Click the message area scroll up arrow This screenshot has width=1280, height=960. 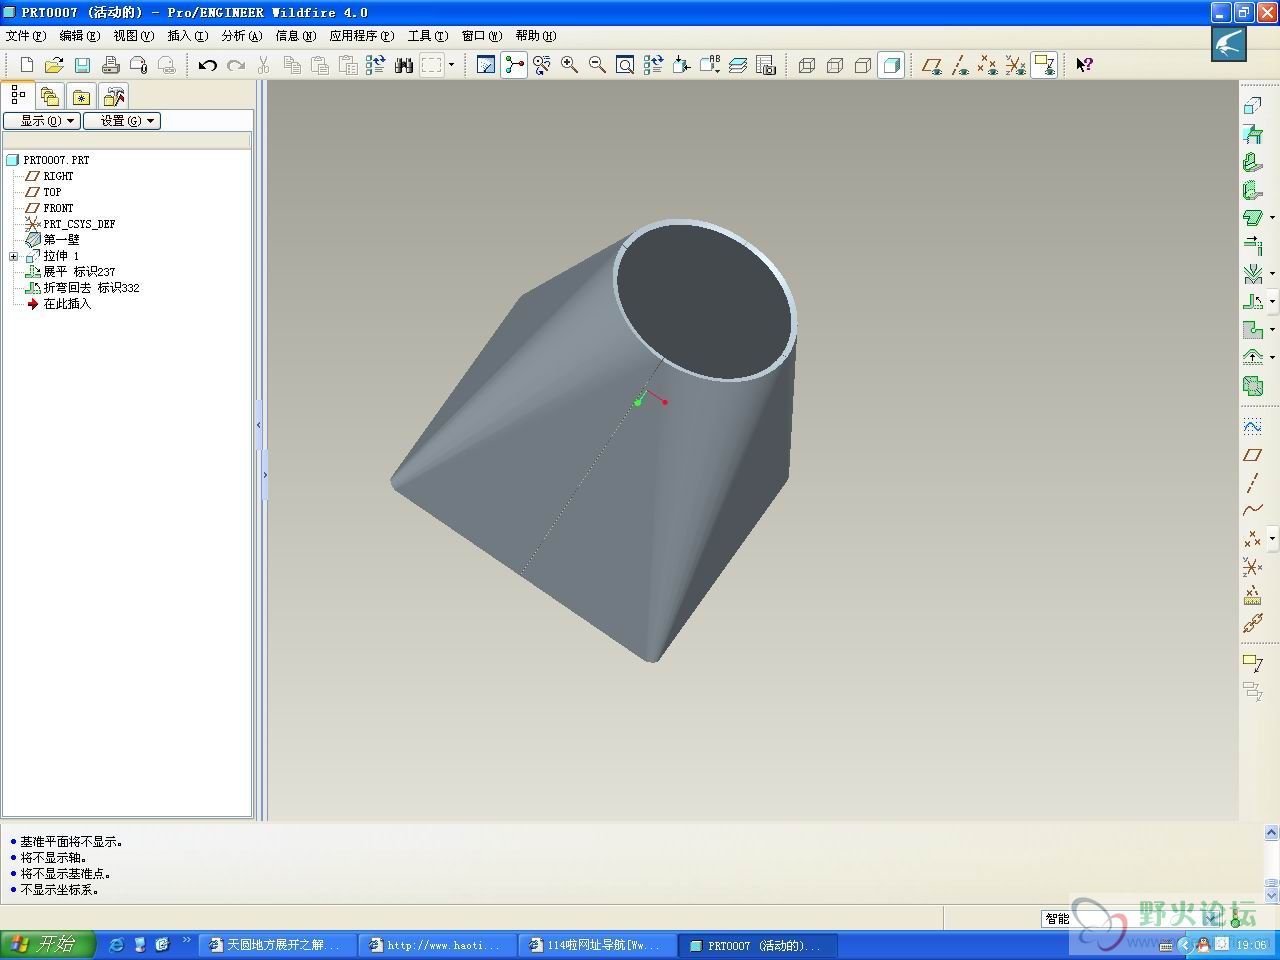coord(1272,832)
